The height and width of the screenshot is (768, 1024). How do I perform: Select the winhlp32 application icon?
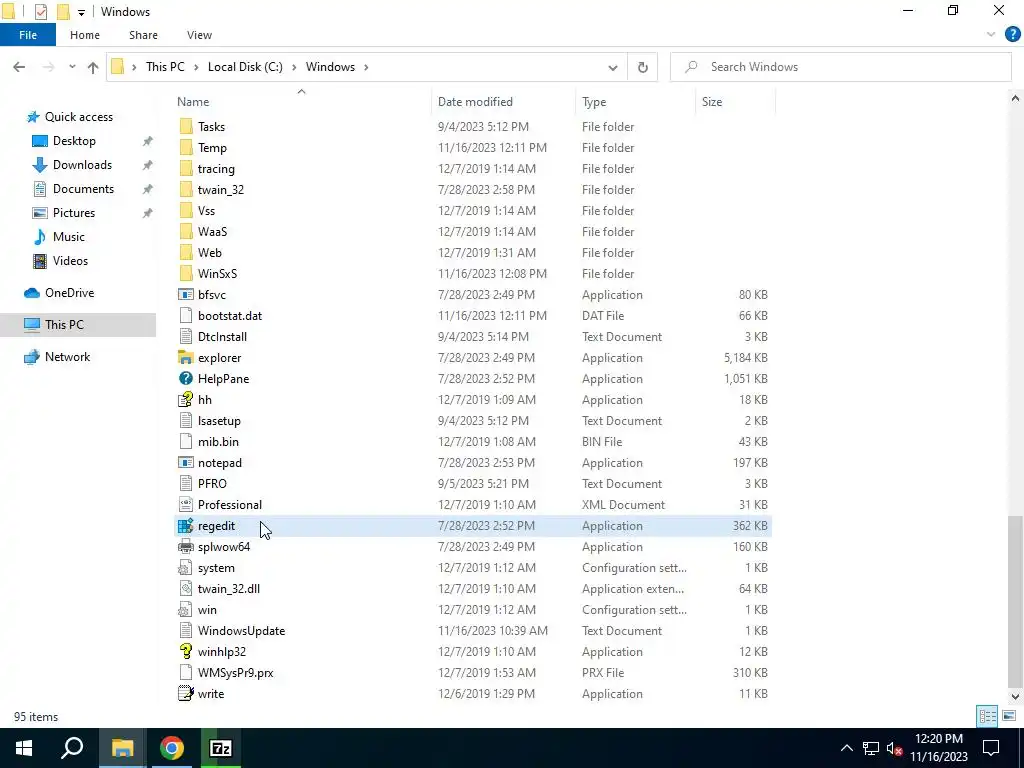coord(185,652)
